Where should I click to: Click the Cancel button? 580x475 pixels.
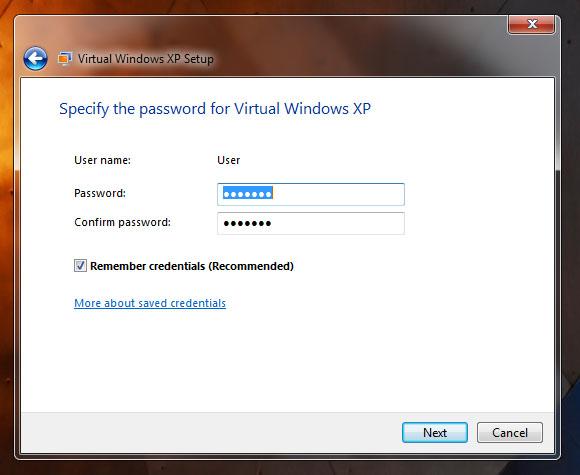[x=510, y=432]
